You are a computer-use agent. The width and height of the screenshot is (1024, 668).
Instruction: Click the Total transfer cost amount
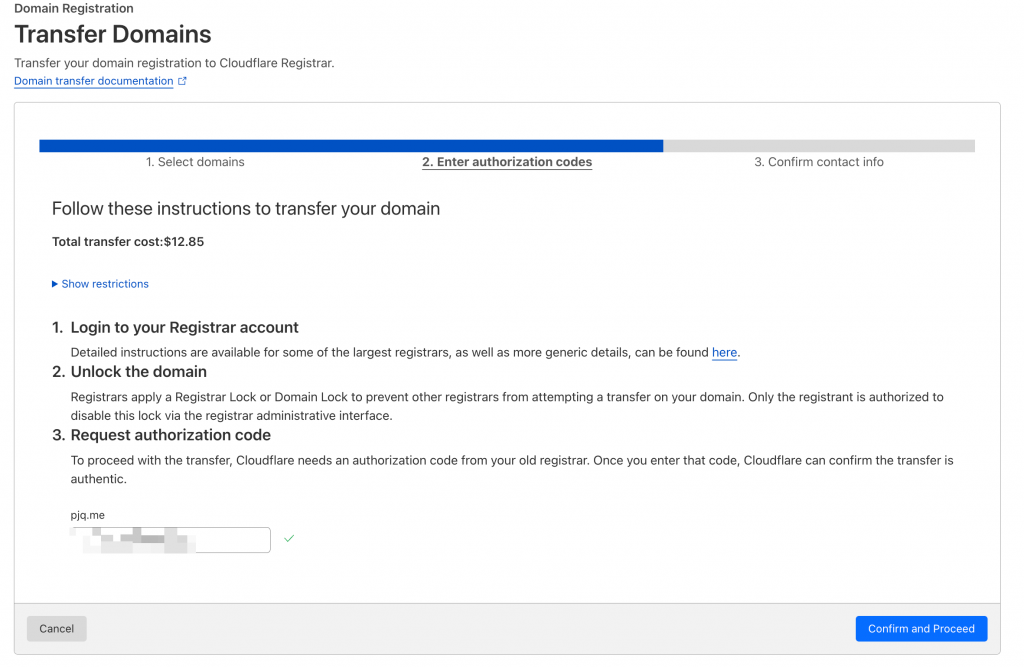coord(184,242)
